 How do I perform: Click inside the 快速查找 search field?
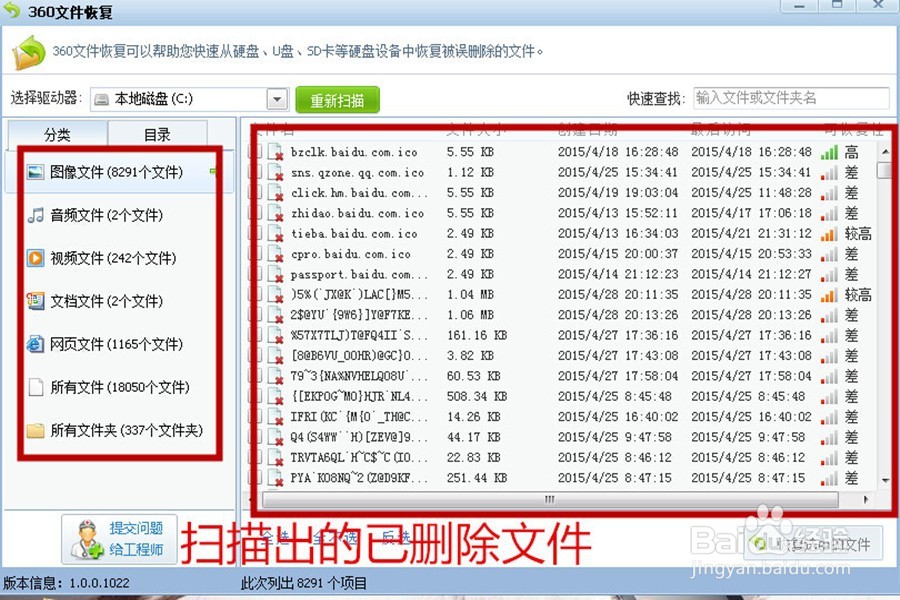tap(790, 97)
